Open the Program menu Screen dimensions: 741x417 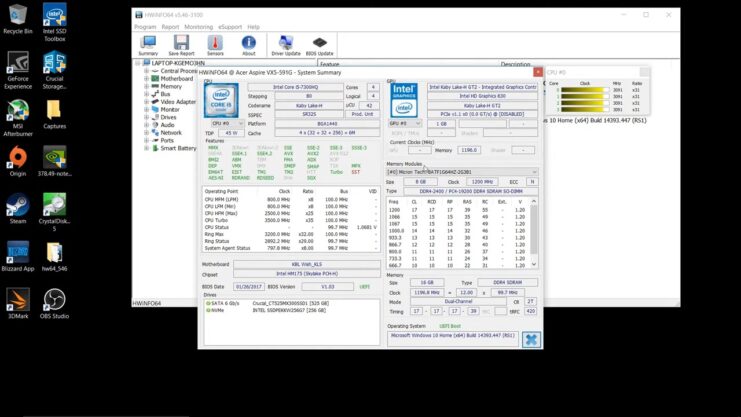(x=145, y=27)
